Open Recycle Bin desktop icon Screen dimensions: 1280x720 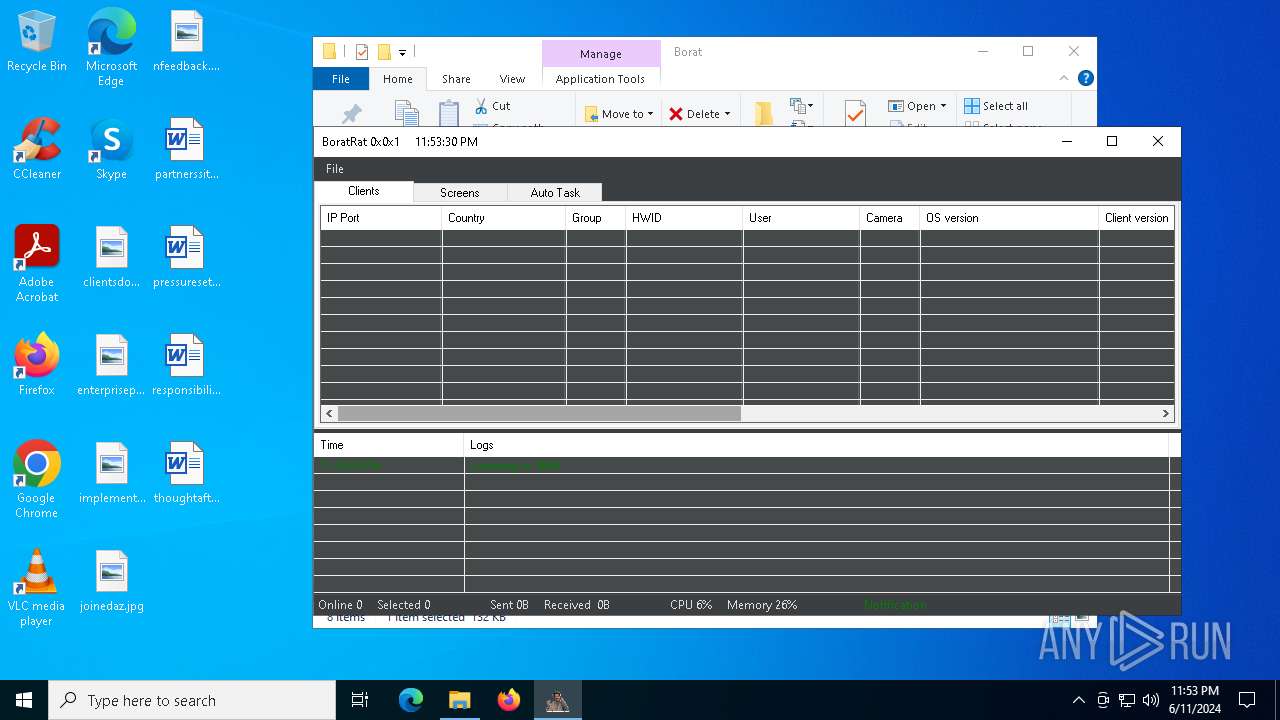tap(37, 42)
